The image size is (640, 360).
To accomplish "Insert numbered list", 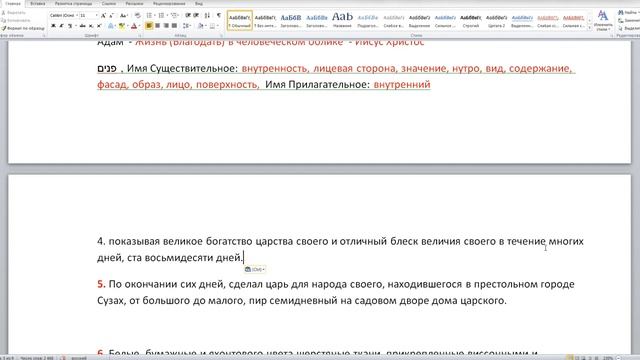I will tap(162, 15).
